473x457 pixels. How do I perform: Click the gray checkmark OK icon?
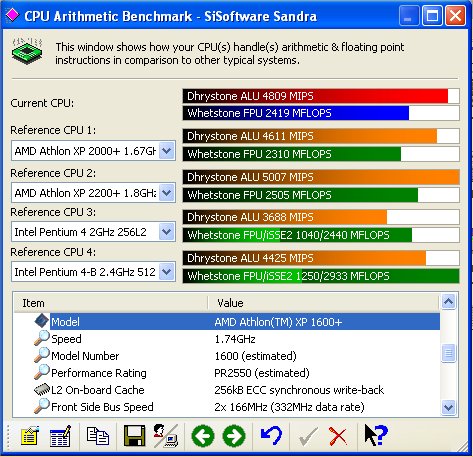pos(308,437)
